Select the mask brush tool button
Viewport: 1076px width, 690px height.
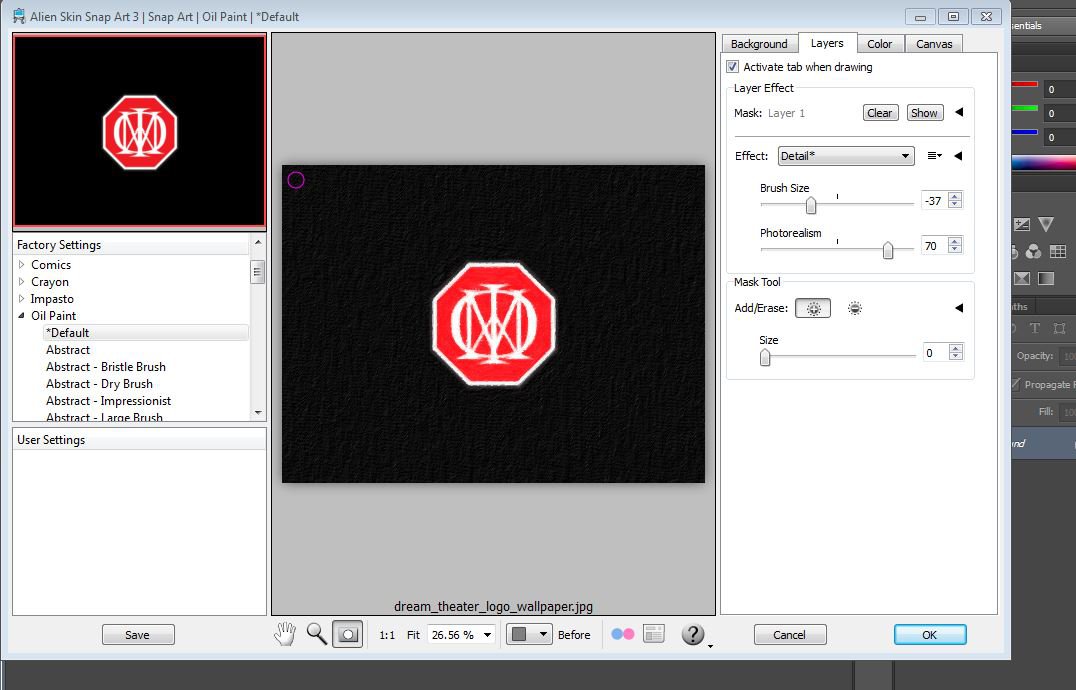pos(347,634)
